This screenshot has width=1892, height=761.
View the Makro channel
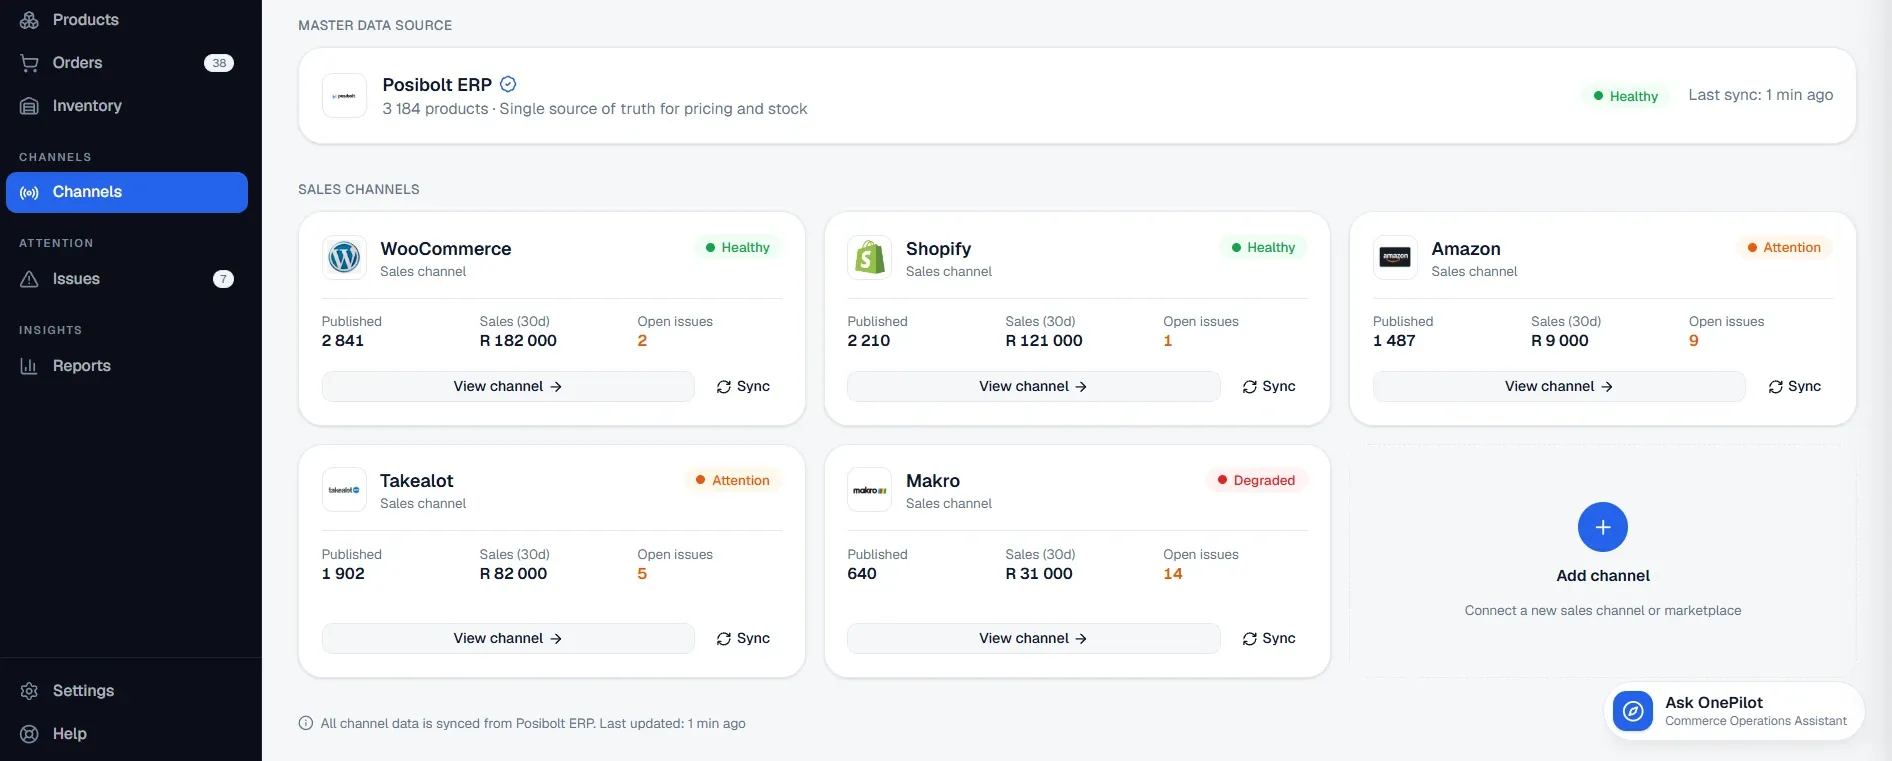1033,638
